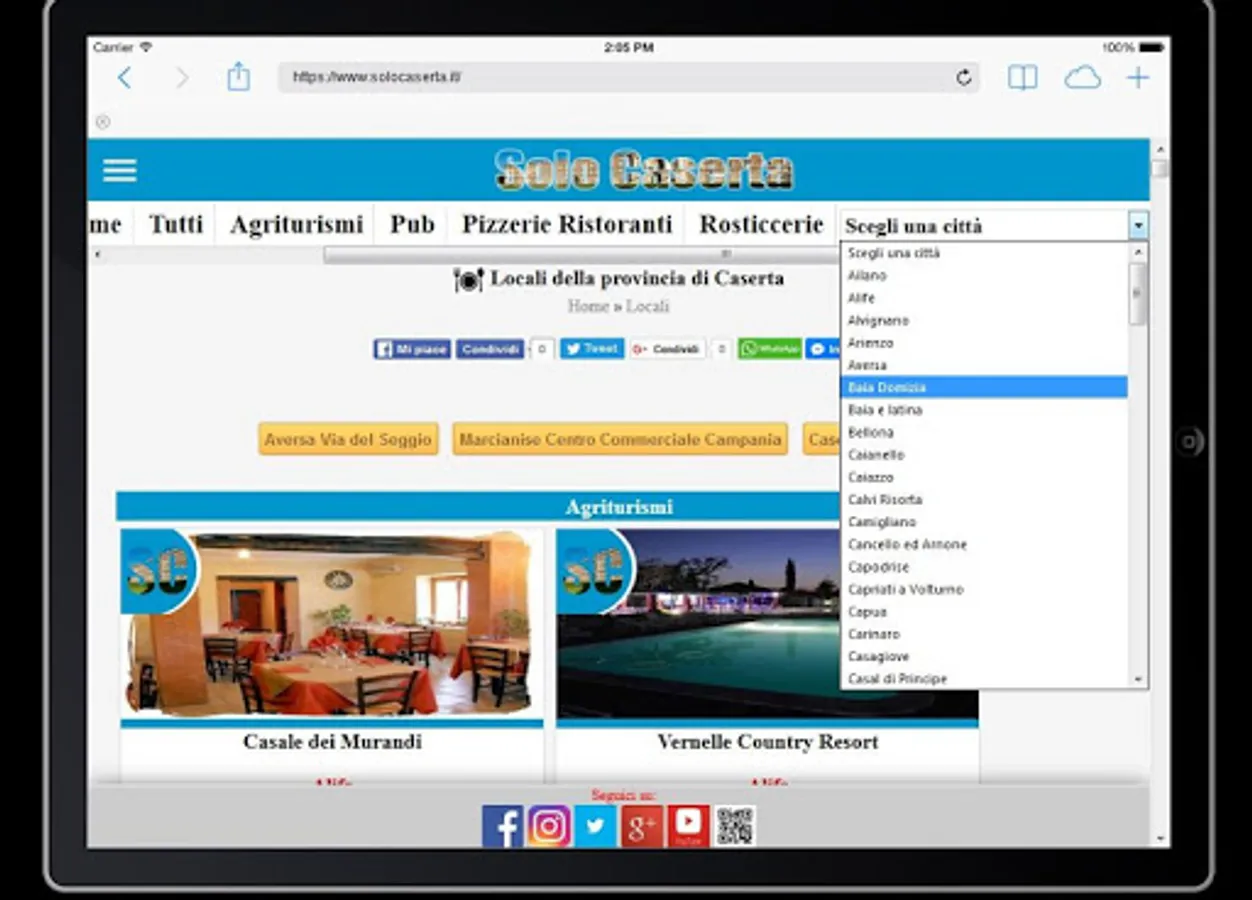The height and width of the screenshot is (900, 1252).
Task: Select the Tutti menu item
Action: [x=176, y=225]
